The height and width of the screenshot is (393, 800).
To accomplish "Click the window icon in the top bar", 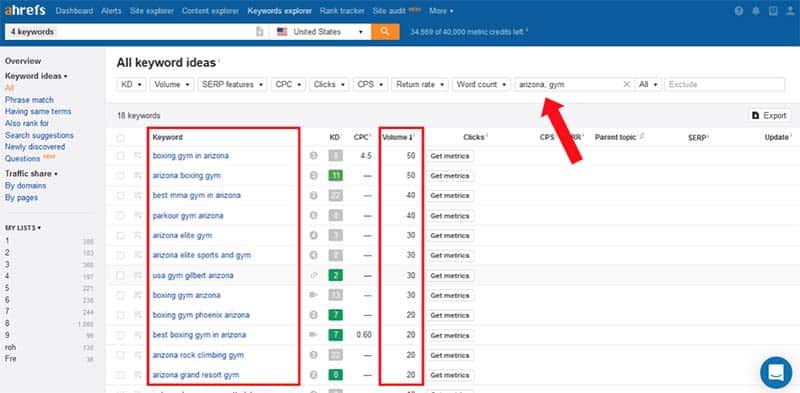I will click(x=773, y=11).
